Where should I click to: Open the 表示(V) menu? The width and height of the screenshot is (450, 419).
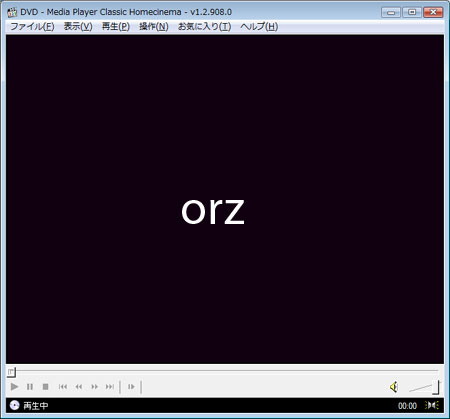coord(78,26)
